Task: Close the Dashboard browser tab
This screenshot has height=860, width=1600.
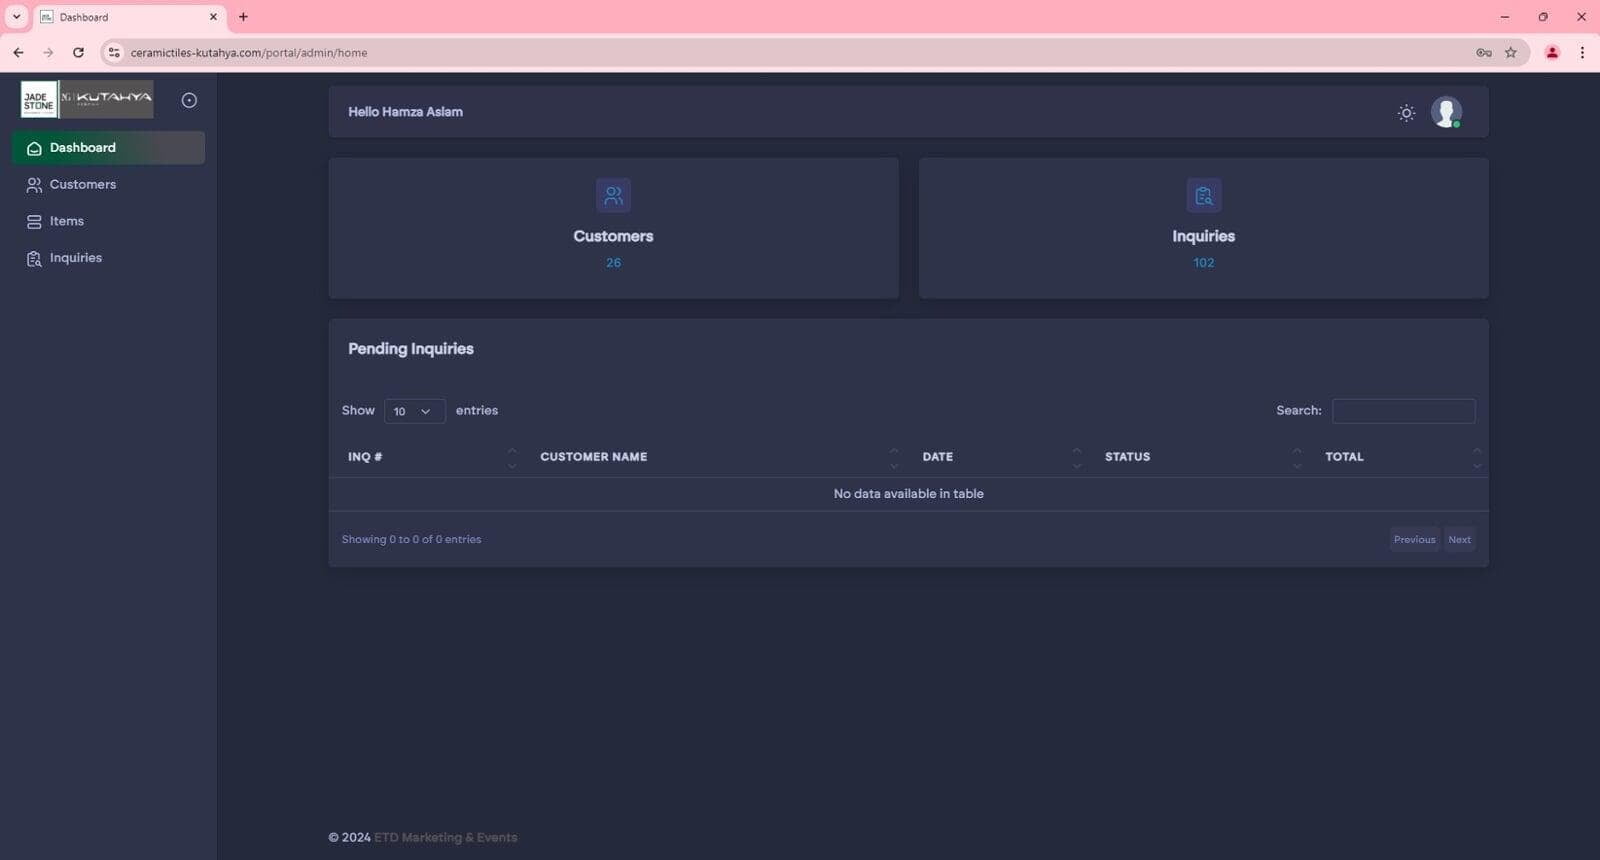Action: coord(213,17)
